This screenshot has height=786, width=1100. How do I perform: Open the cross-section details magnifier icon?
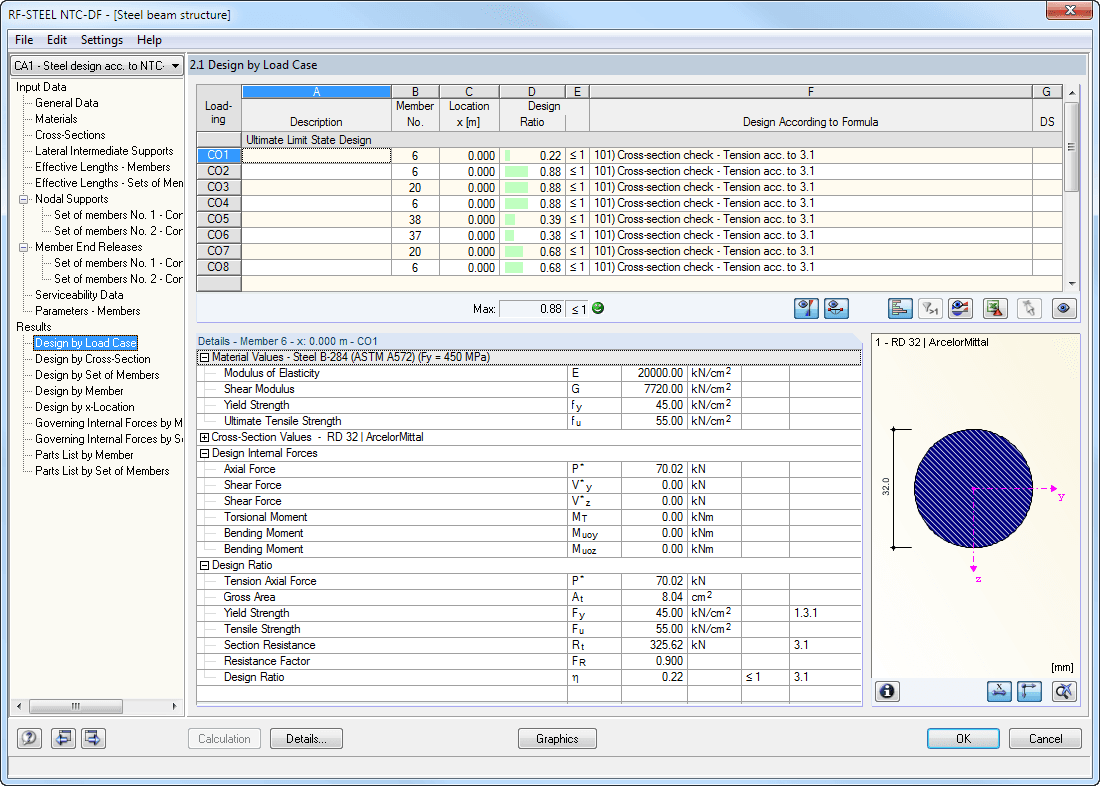click(1062, 691)
